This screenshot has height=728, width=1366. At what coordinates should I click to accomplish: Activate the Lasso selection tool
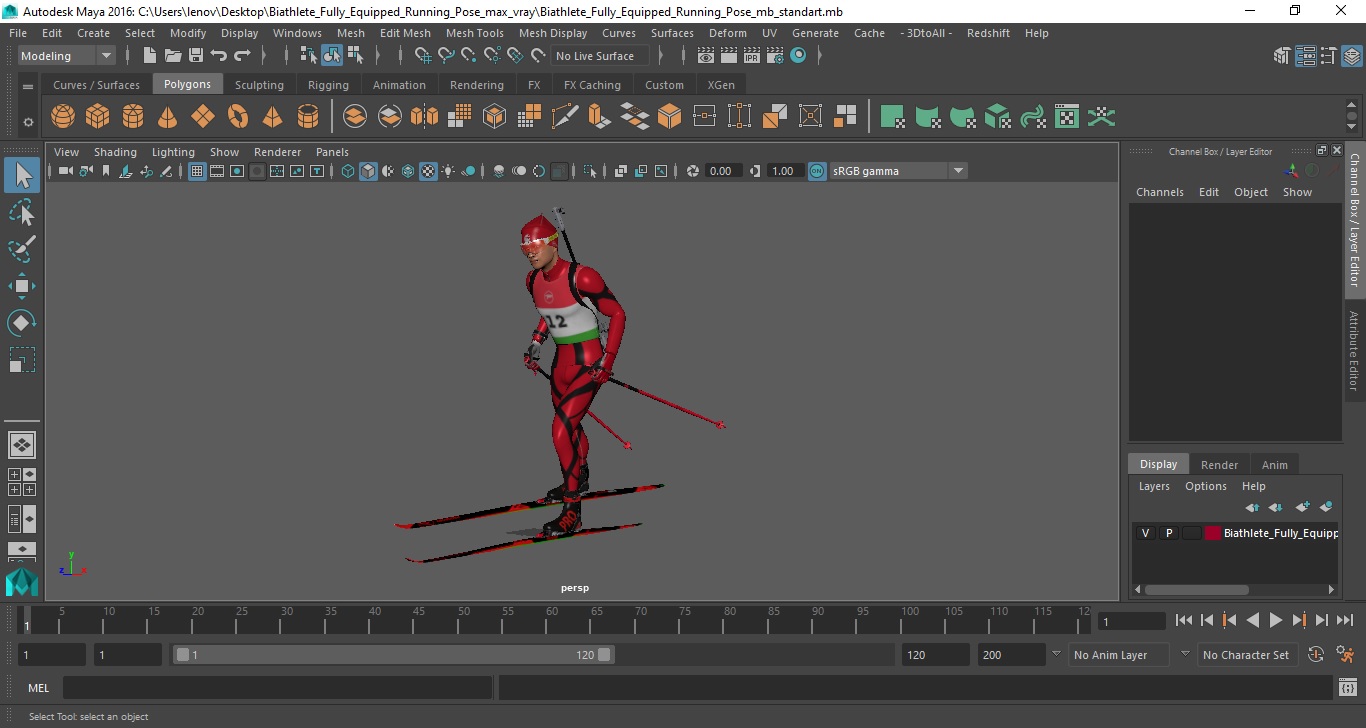pyautogui.click(x=22, y=213)
